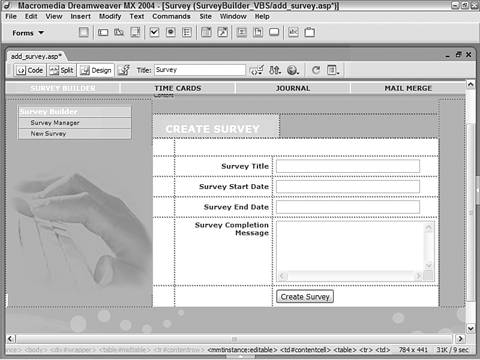Open the Window menu
480x360 pixels.
pos(233,16)
